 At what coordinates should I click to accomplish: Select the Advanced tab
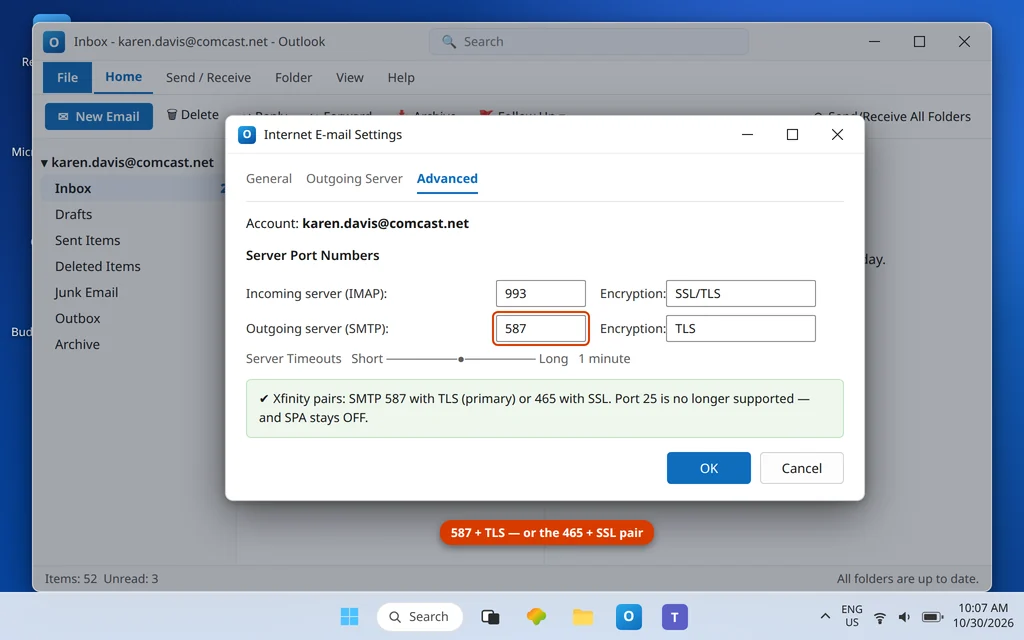447,178
